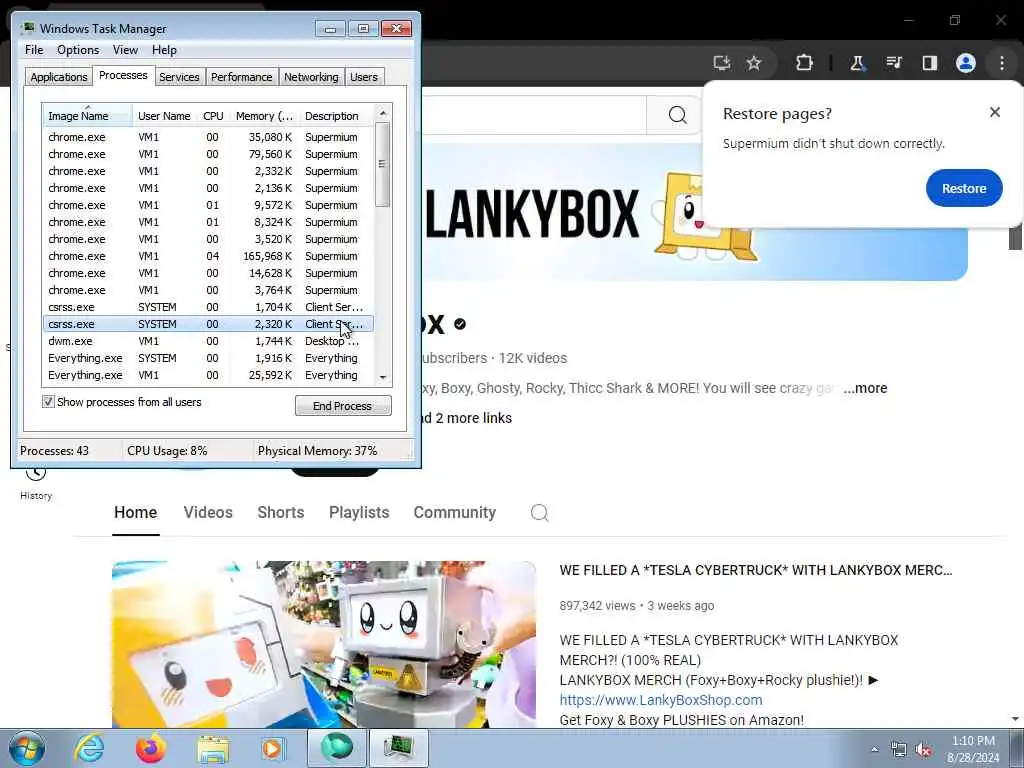Click the Restore button
The height and width of the screenshot is (768, 1024).
point(964,188)
